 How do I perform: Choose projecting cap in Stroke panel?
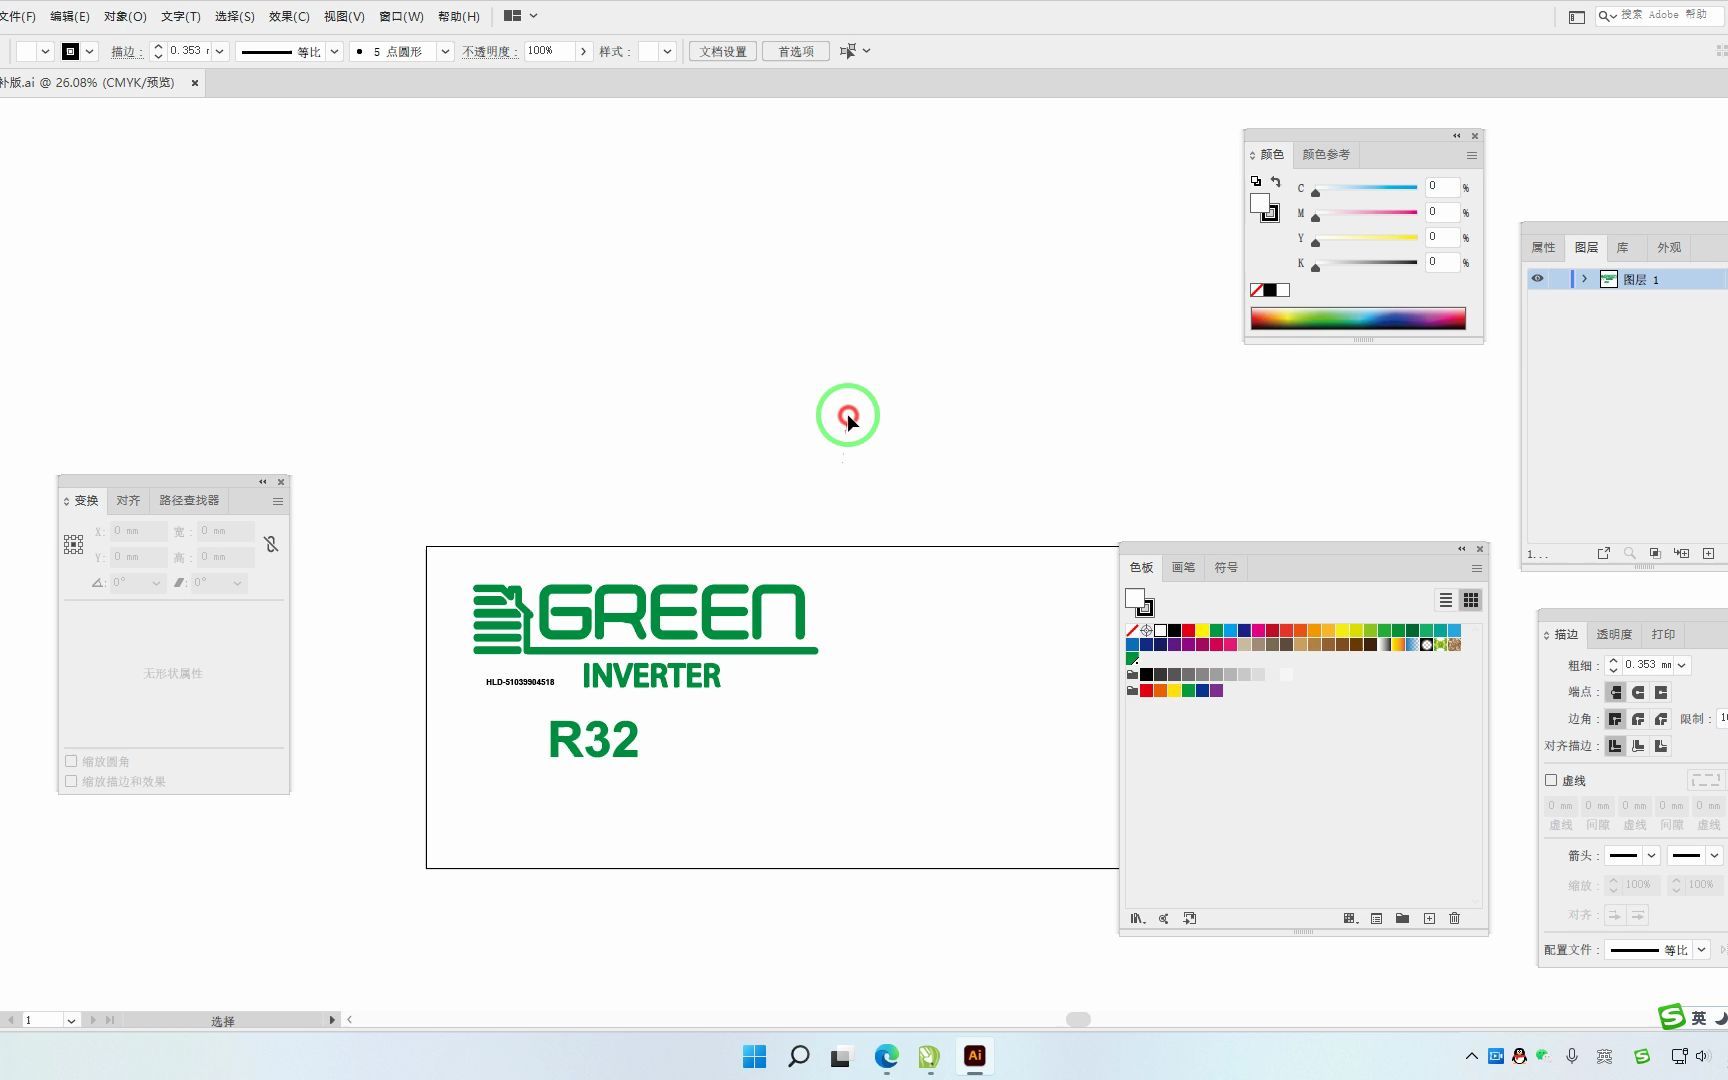pyautogui.click(x=1661, y=692)
